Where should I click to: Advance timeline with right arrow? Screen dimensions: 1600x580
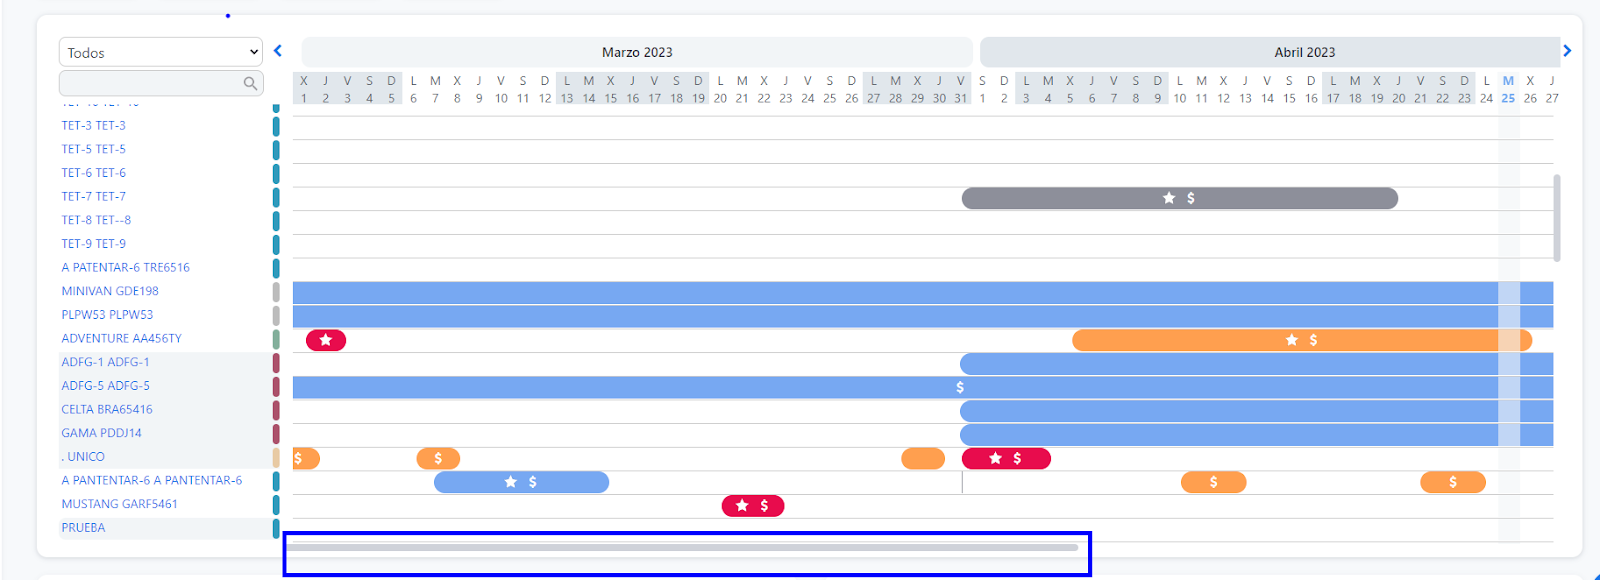(x=1567, y=51)
